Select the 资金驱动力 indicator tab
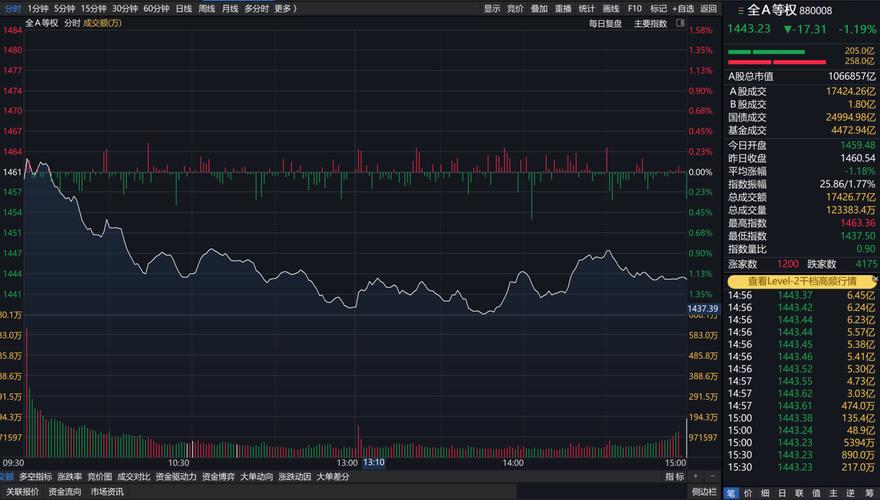 point(176,476)
